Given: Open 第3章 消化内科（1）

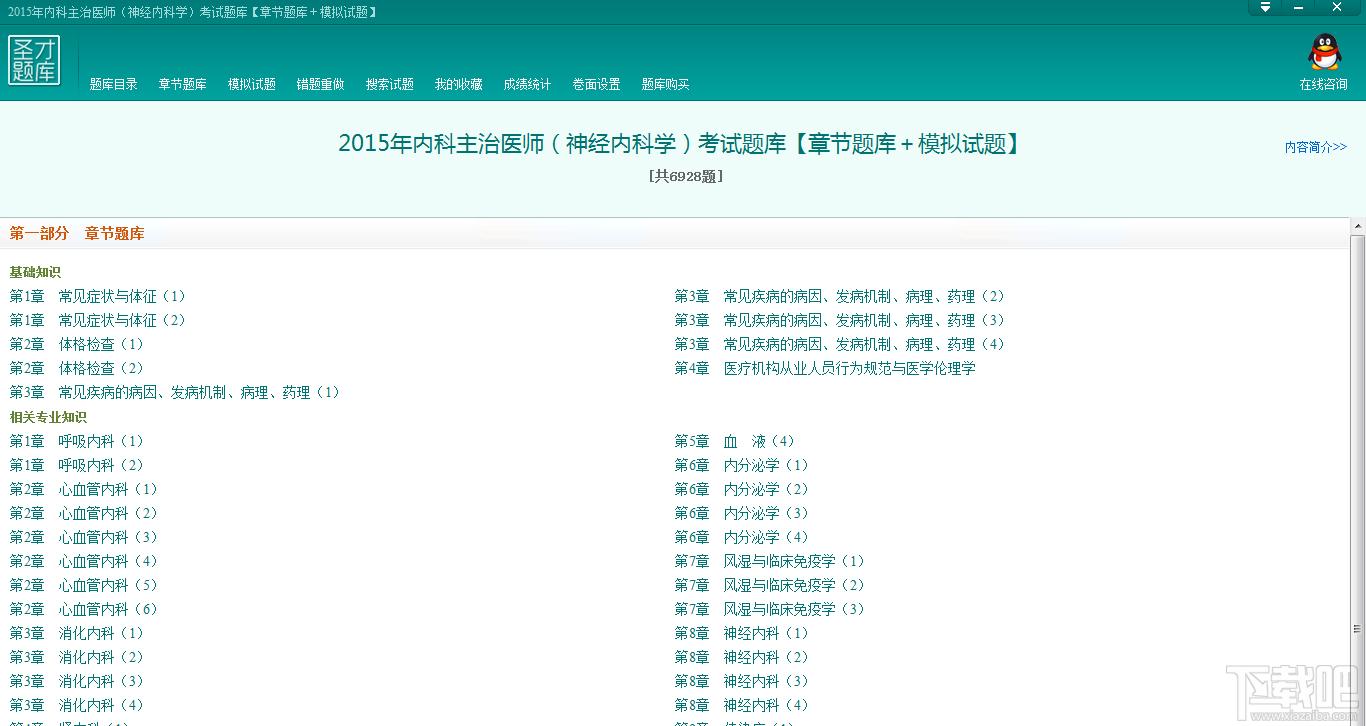Looking at the screenshot, I should click(x=77, y=633).
